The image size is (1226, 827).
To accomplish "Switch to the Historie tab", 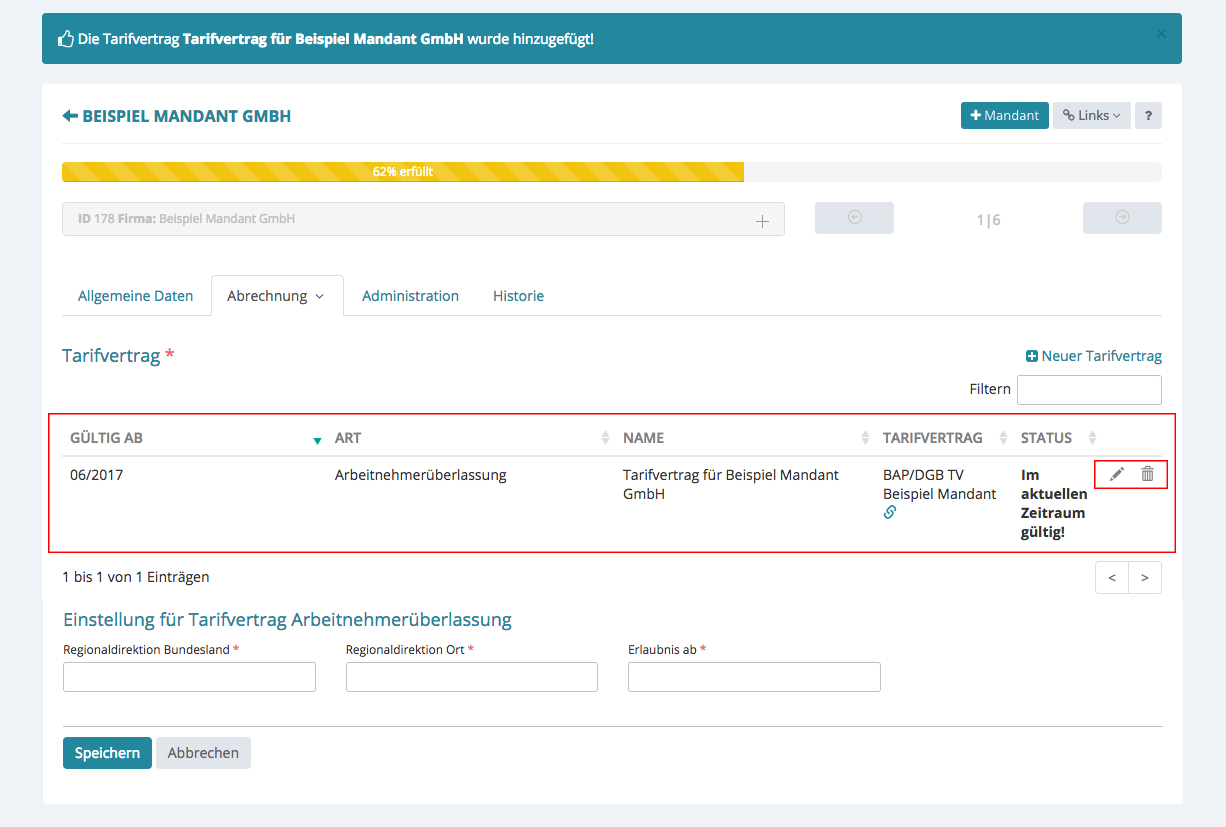I will point(518,296).
